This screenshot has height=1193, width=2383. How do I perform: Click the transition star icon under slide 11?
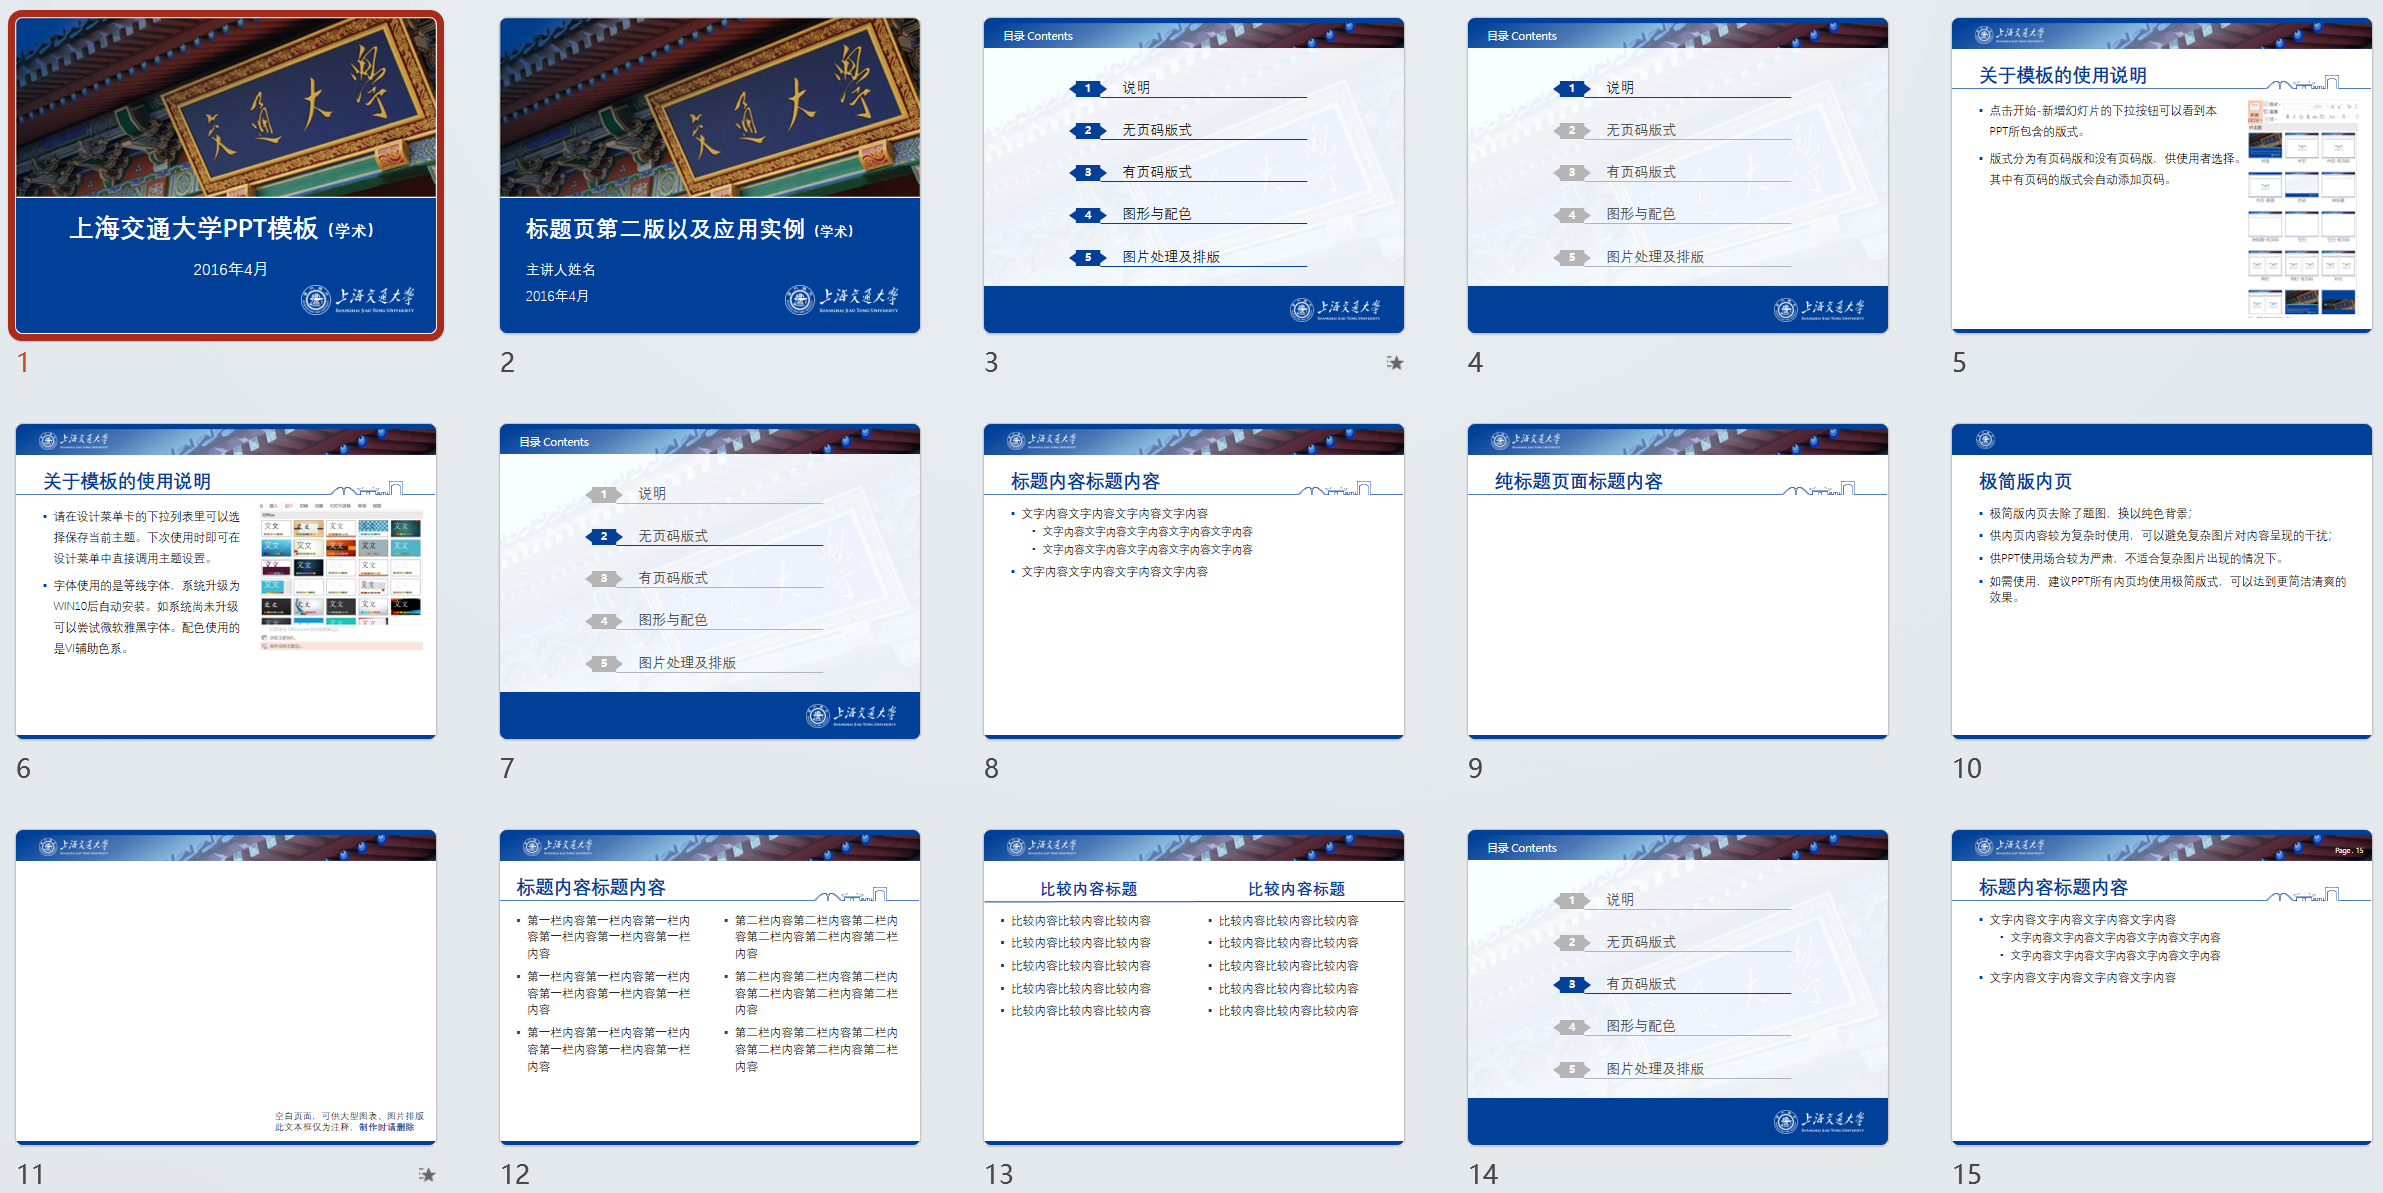(427, 1174)
